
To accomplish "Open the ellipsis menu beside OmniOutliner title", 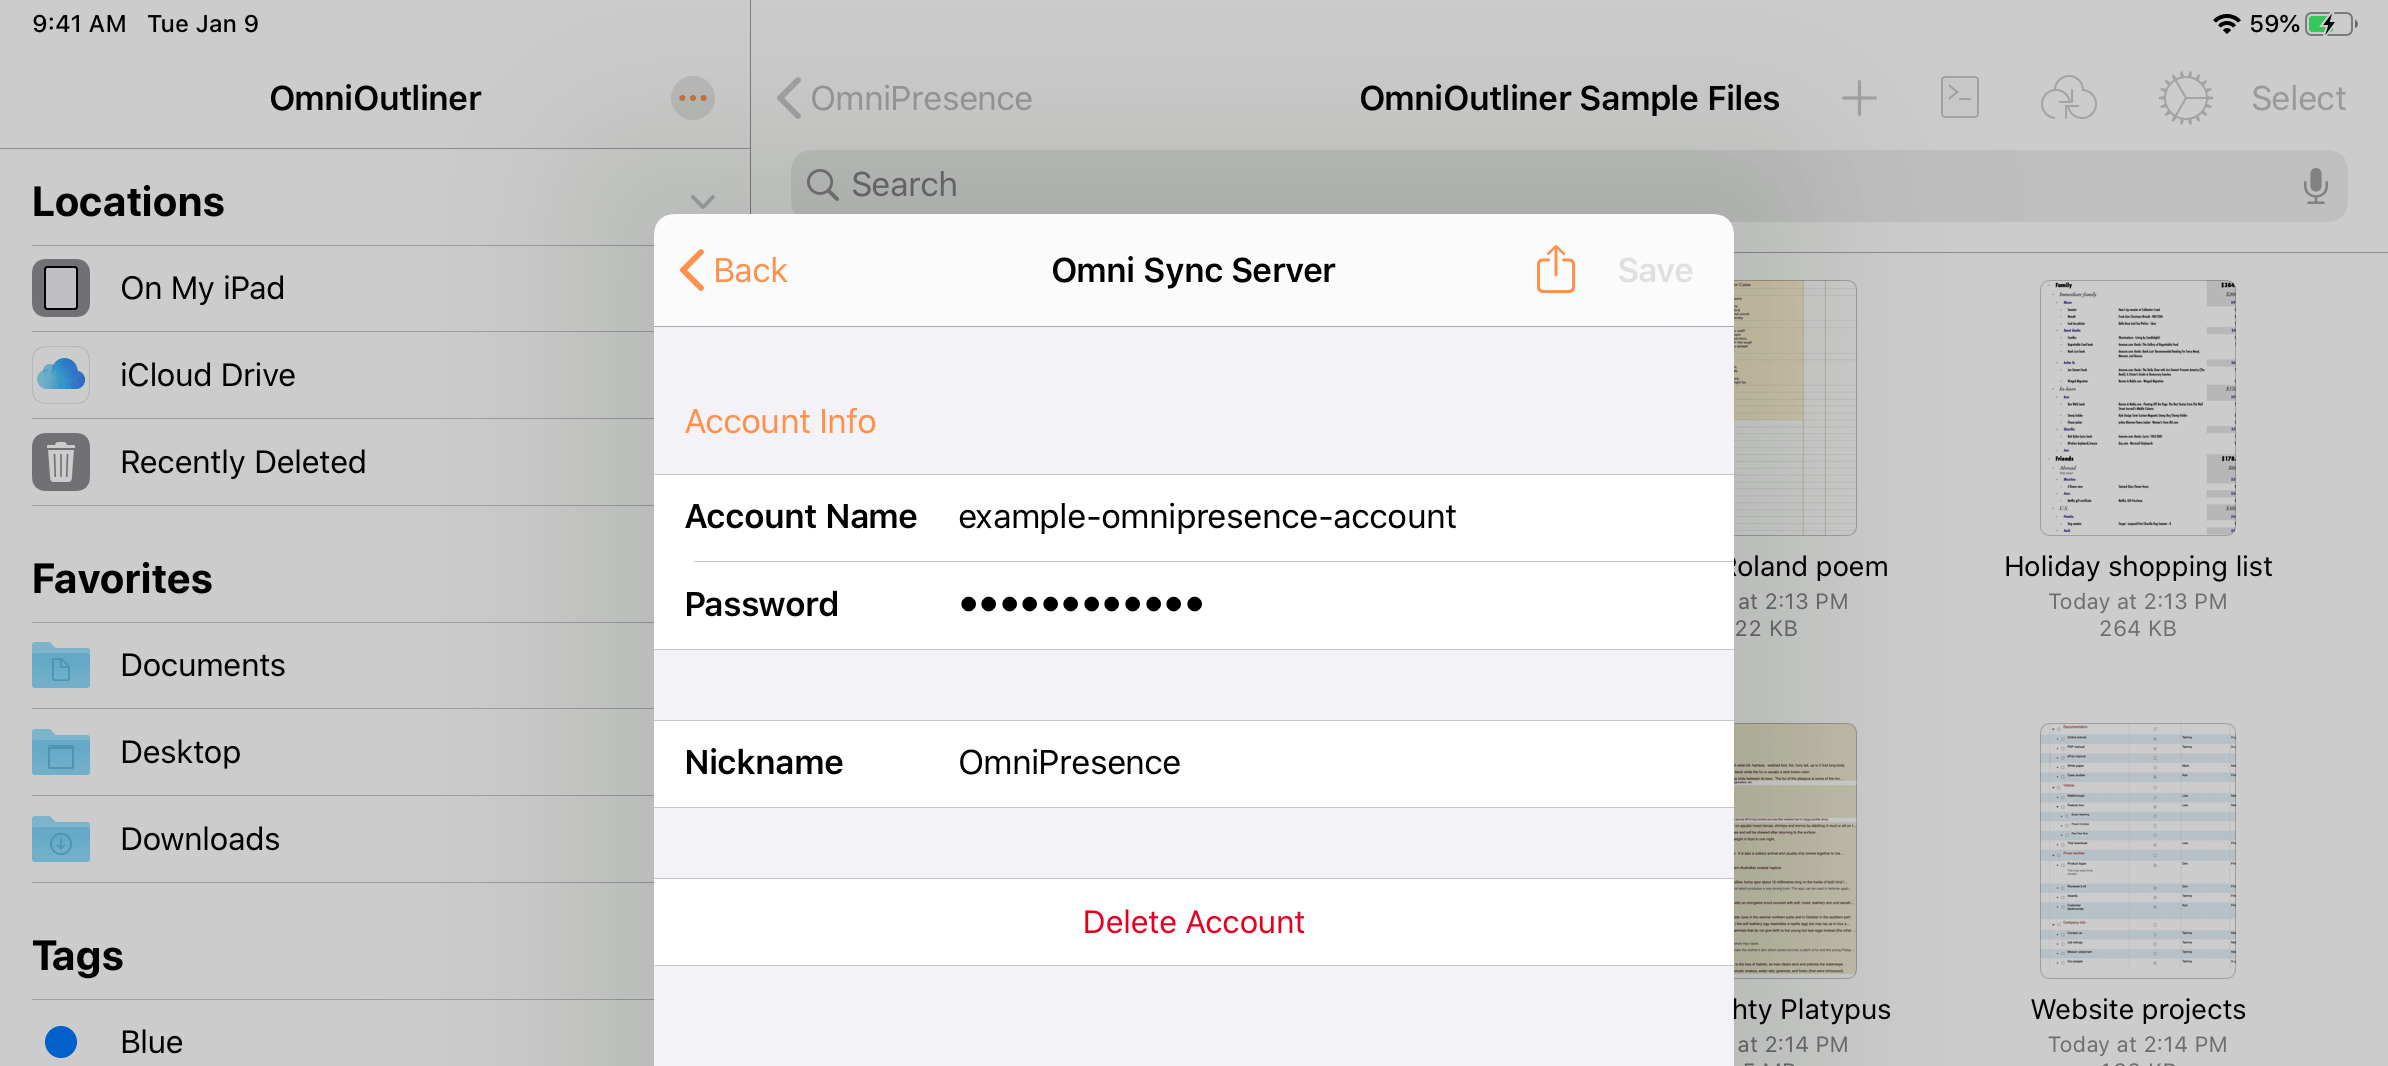I will point(692,98).
